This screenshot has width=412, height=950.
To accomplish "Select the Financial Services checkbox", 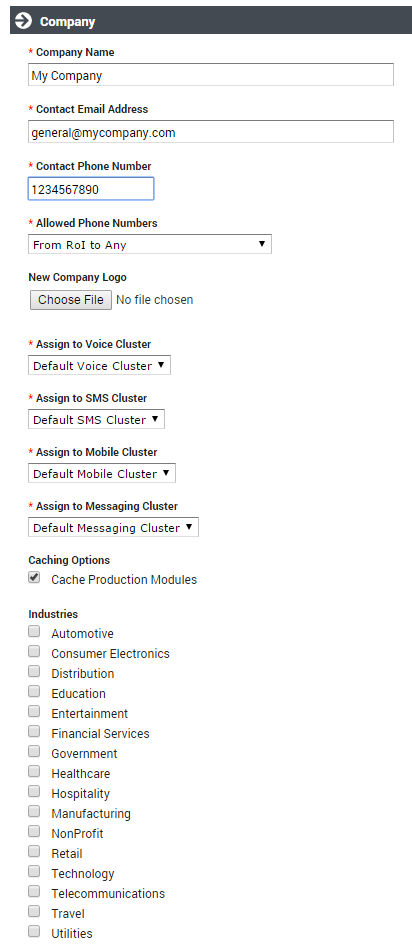I will (x=34, y=731).
